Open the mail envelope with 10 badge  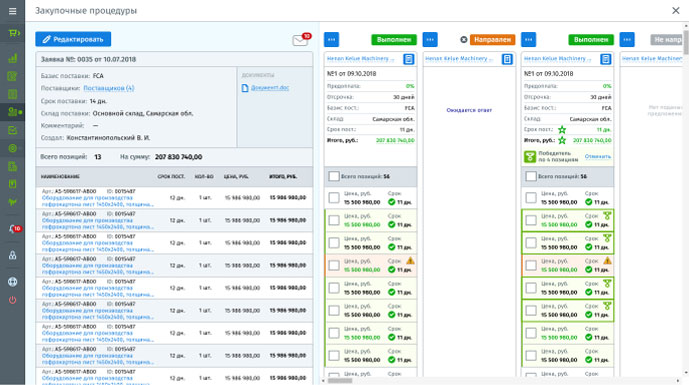[301, 40]
